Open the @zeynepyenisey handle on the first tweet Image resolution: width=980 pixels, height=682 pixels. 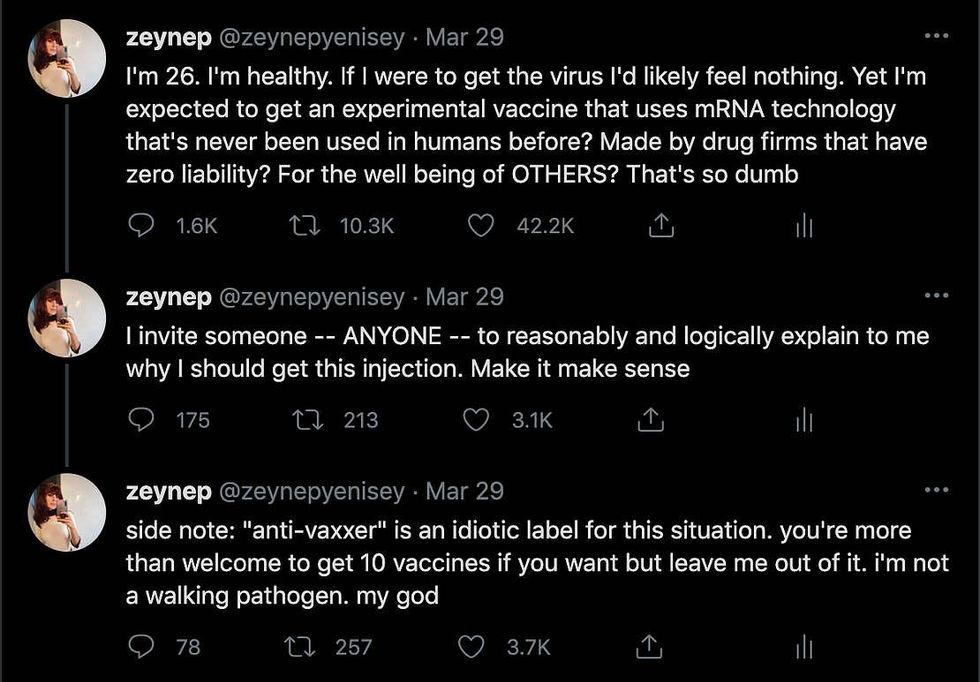(x=310, y=38)
